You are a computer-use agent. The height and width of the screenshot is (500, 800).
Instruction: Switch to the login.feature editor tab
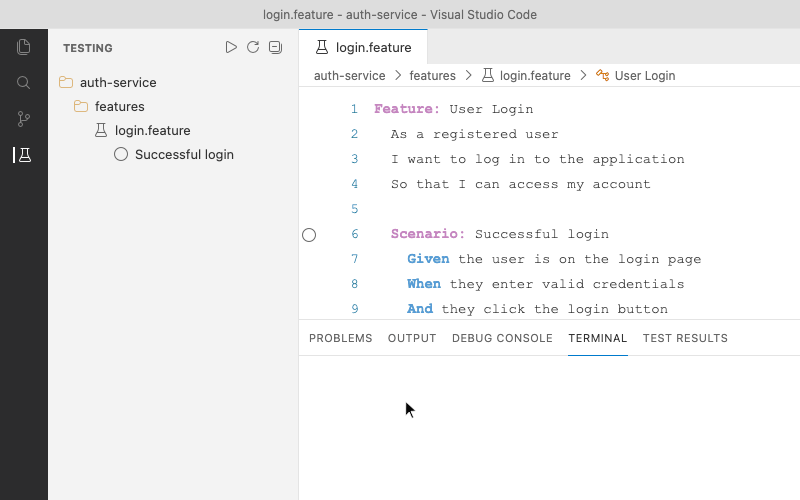point(363,47)
